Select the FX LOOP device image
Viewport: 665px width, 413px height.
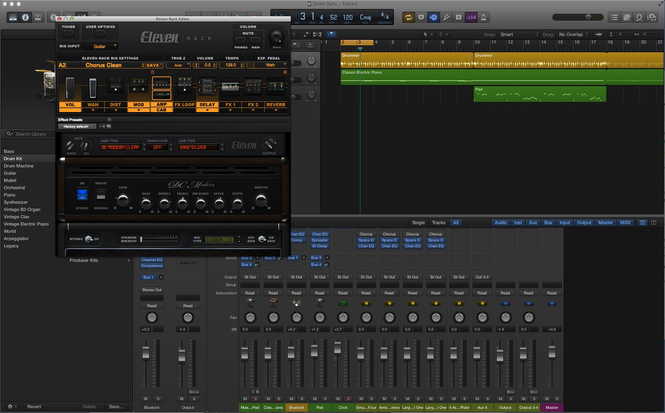[184, 85]
